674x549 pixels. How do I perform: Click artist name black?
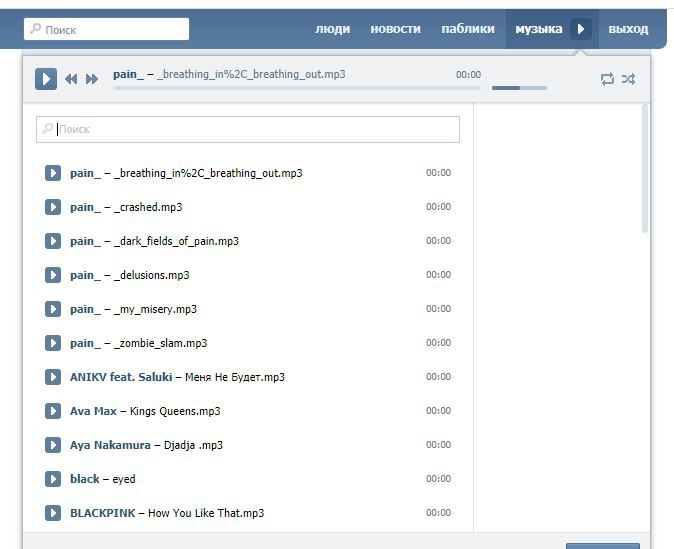coord(85,479)
